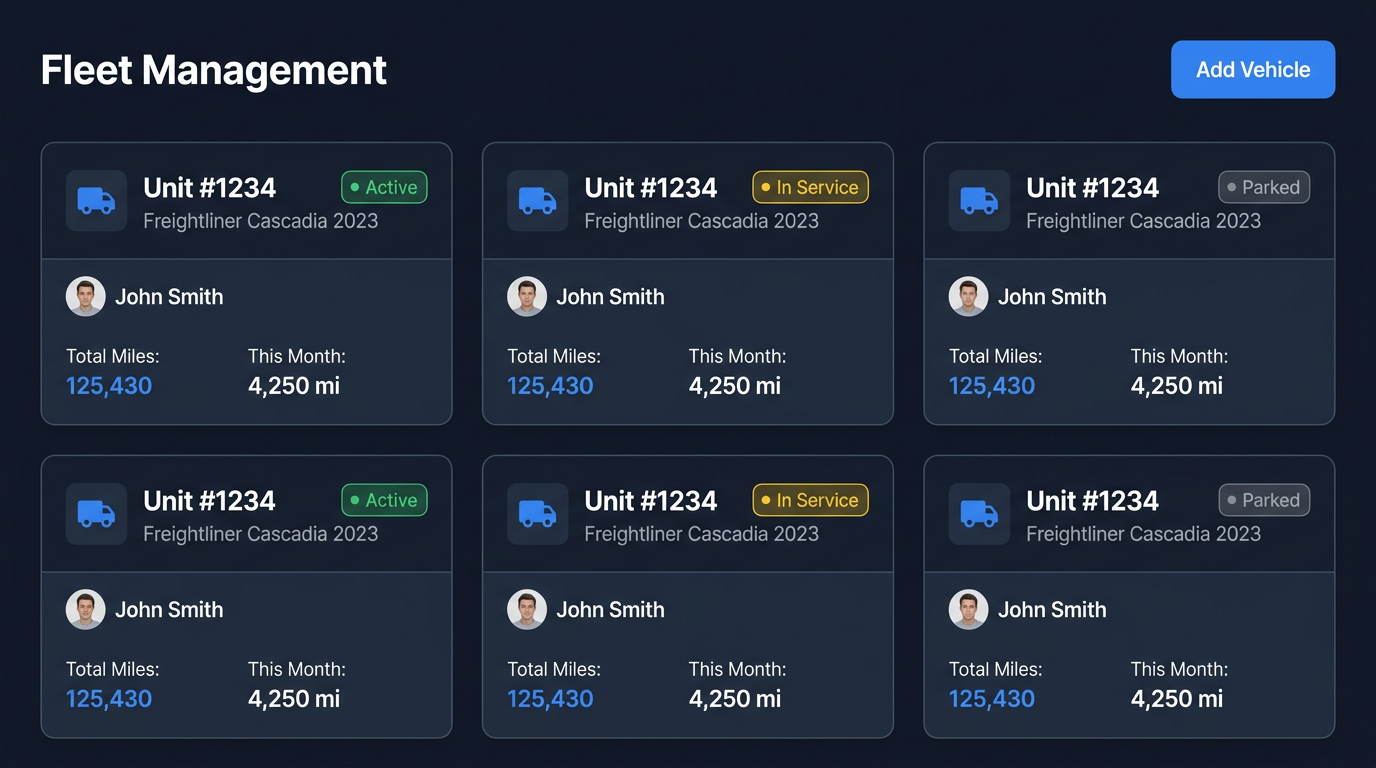Screen dimensions: 1376x768
Task: Open Unit #1234 title in top-left card
Action: [x=209, y=188]
